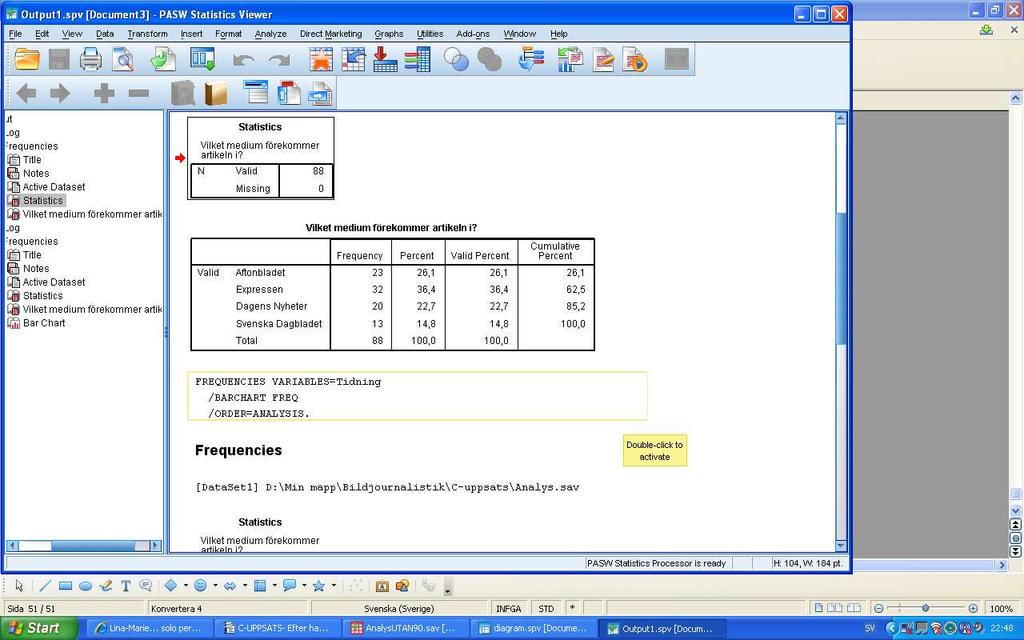Undo the last action
This screenshot has height=640, width=1024.
(244, 60)
